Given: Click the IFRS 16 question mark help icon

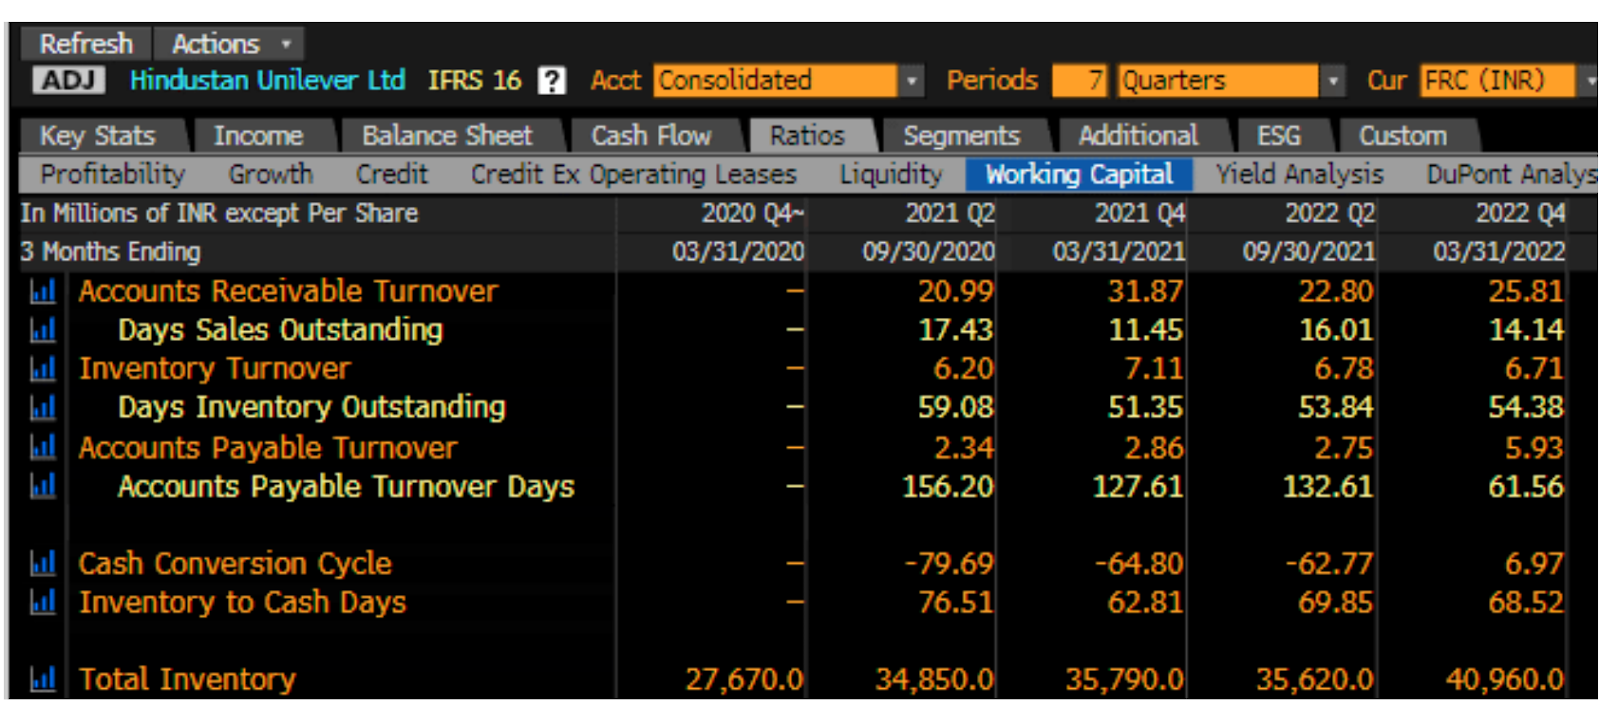Looking at the screenshot, I should (x=551, y=81).
